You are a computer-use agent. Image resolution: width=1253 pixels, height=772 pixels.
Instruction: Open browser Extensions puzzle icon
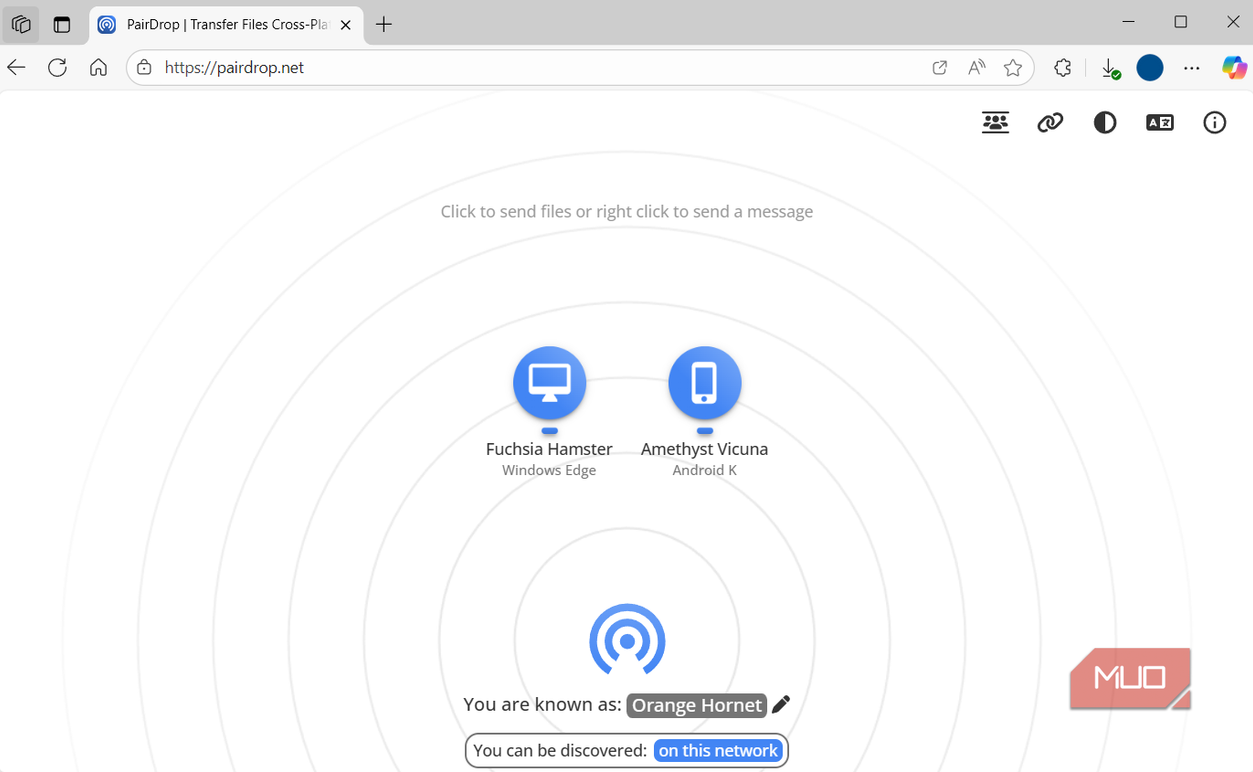click(x=1063, y=67)
